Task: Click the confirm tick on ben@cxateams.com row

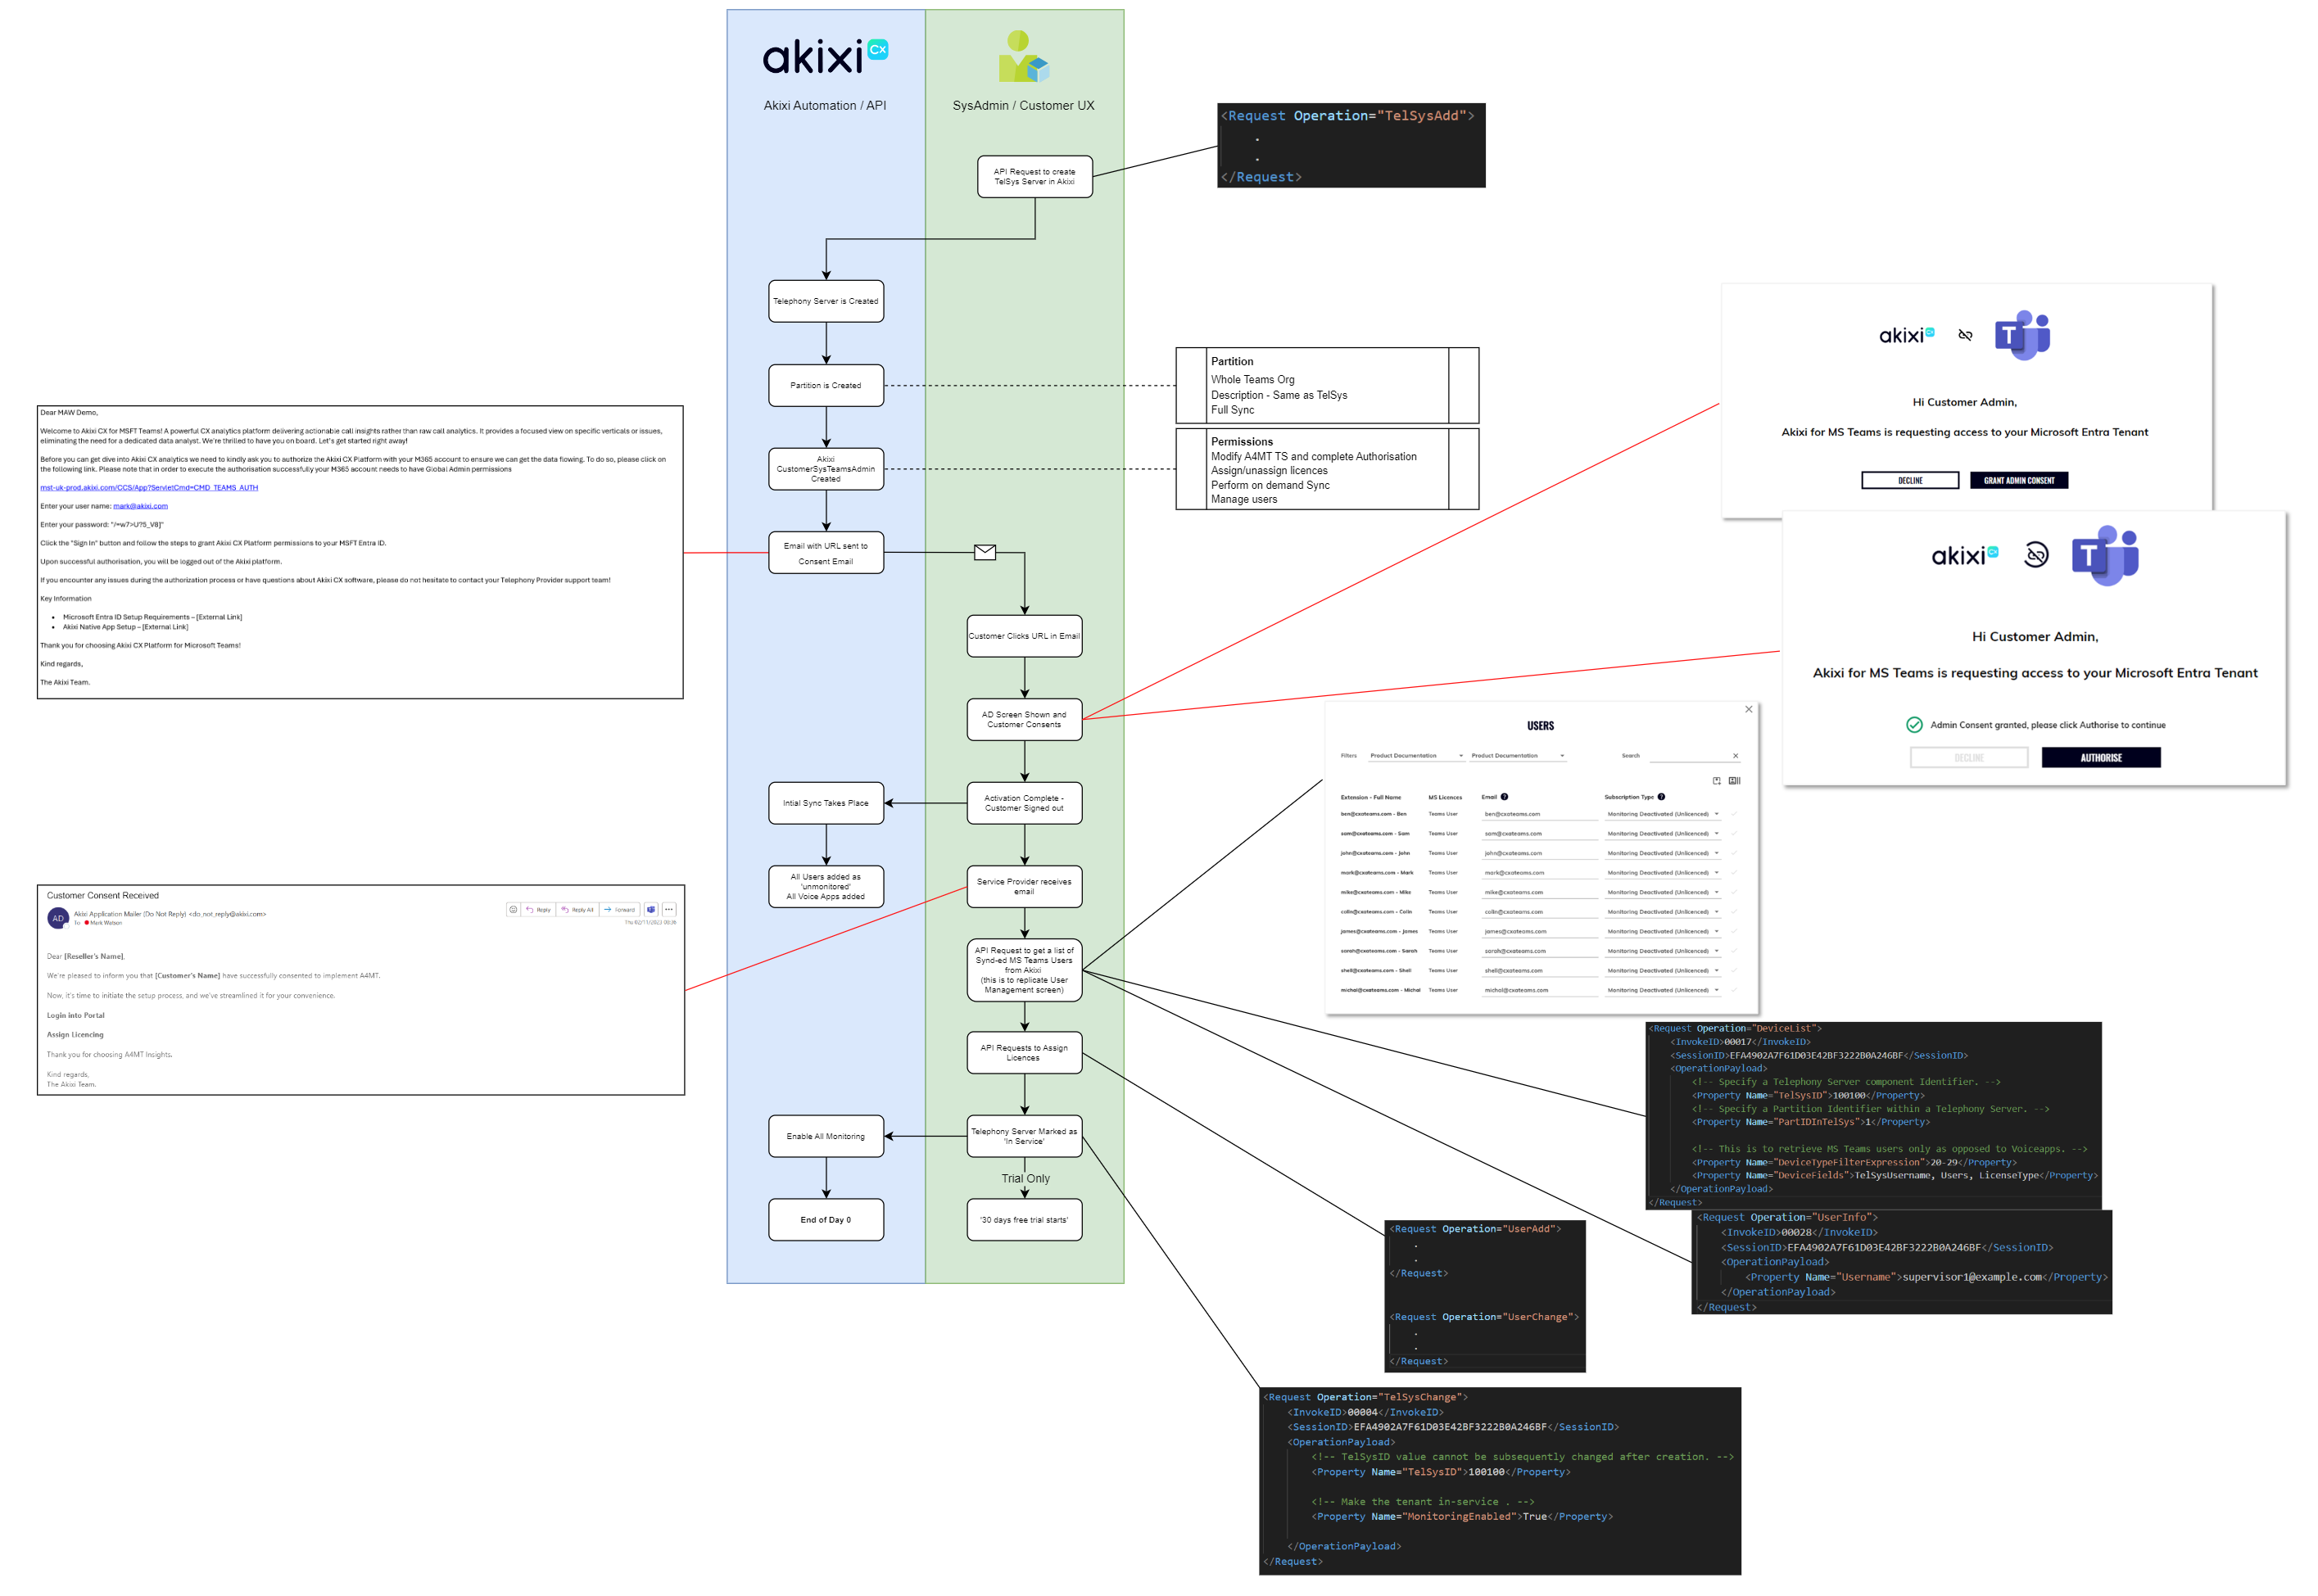Action: 1734,814
